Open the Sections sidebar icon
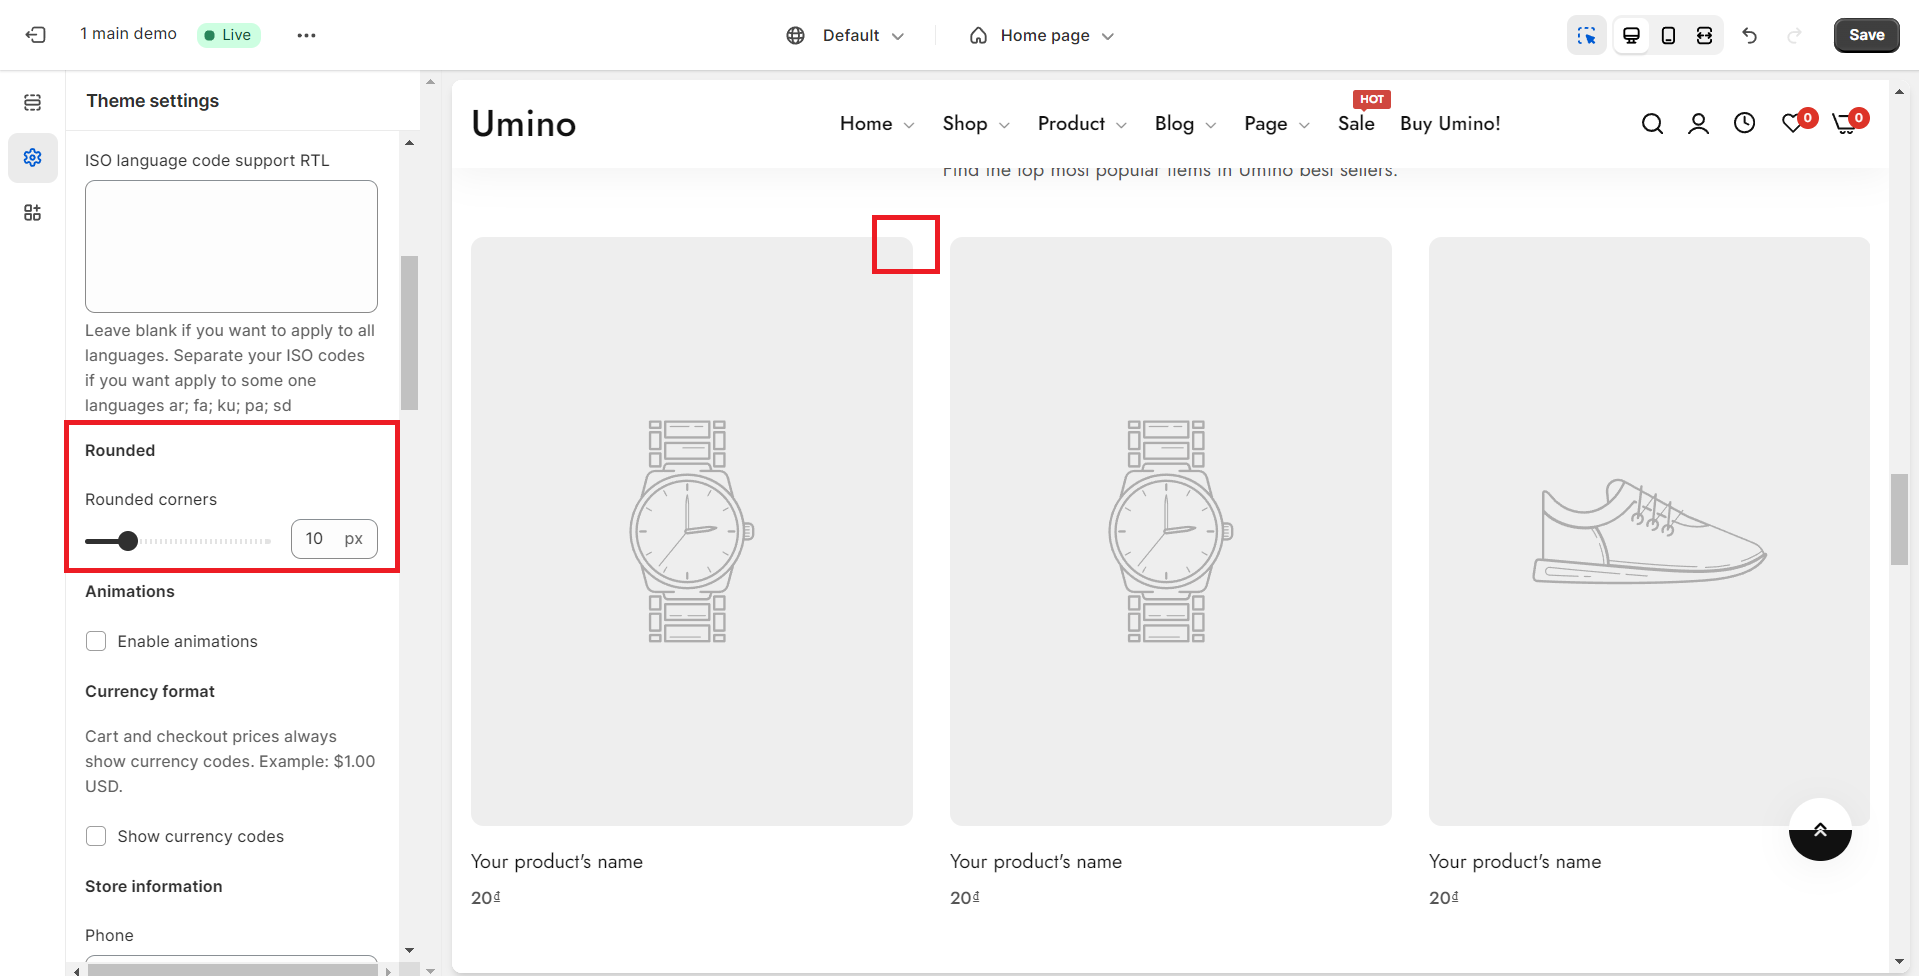This screenshot has height=976, width=1919. click(33, 102)
